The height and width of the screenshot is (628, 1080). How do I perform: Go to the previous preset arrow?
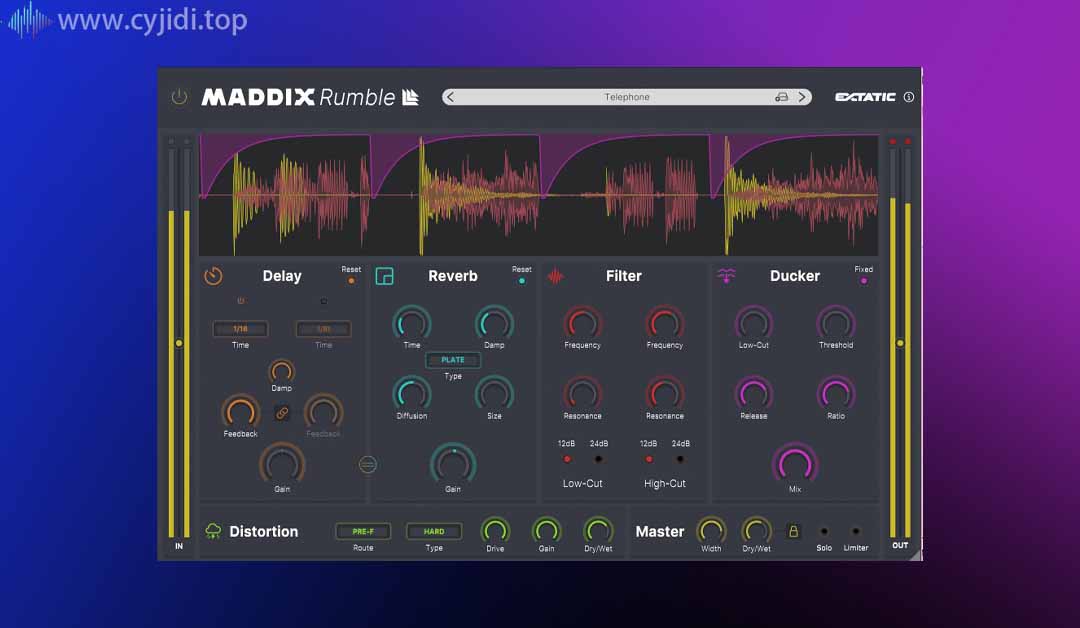(x=450, y=97)
